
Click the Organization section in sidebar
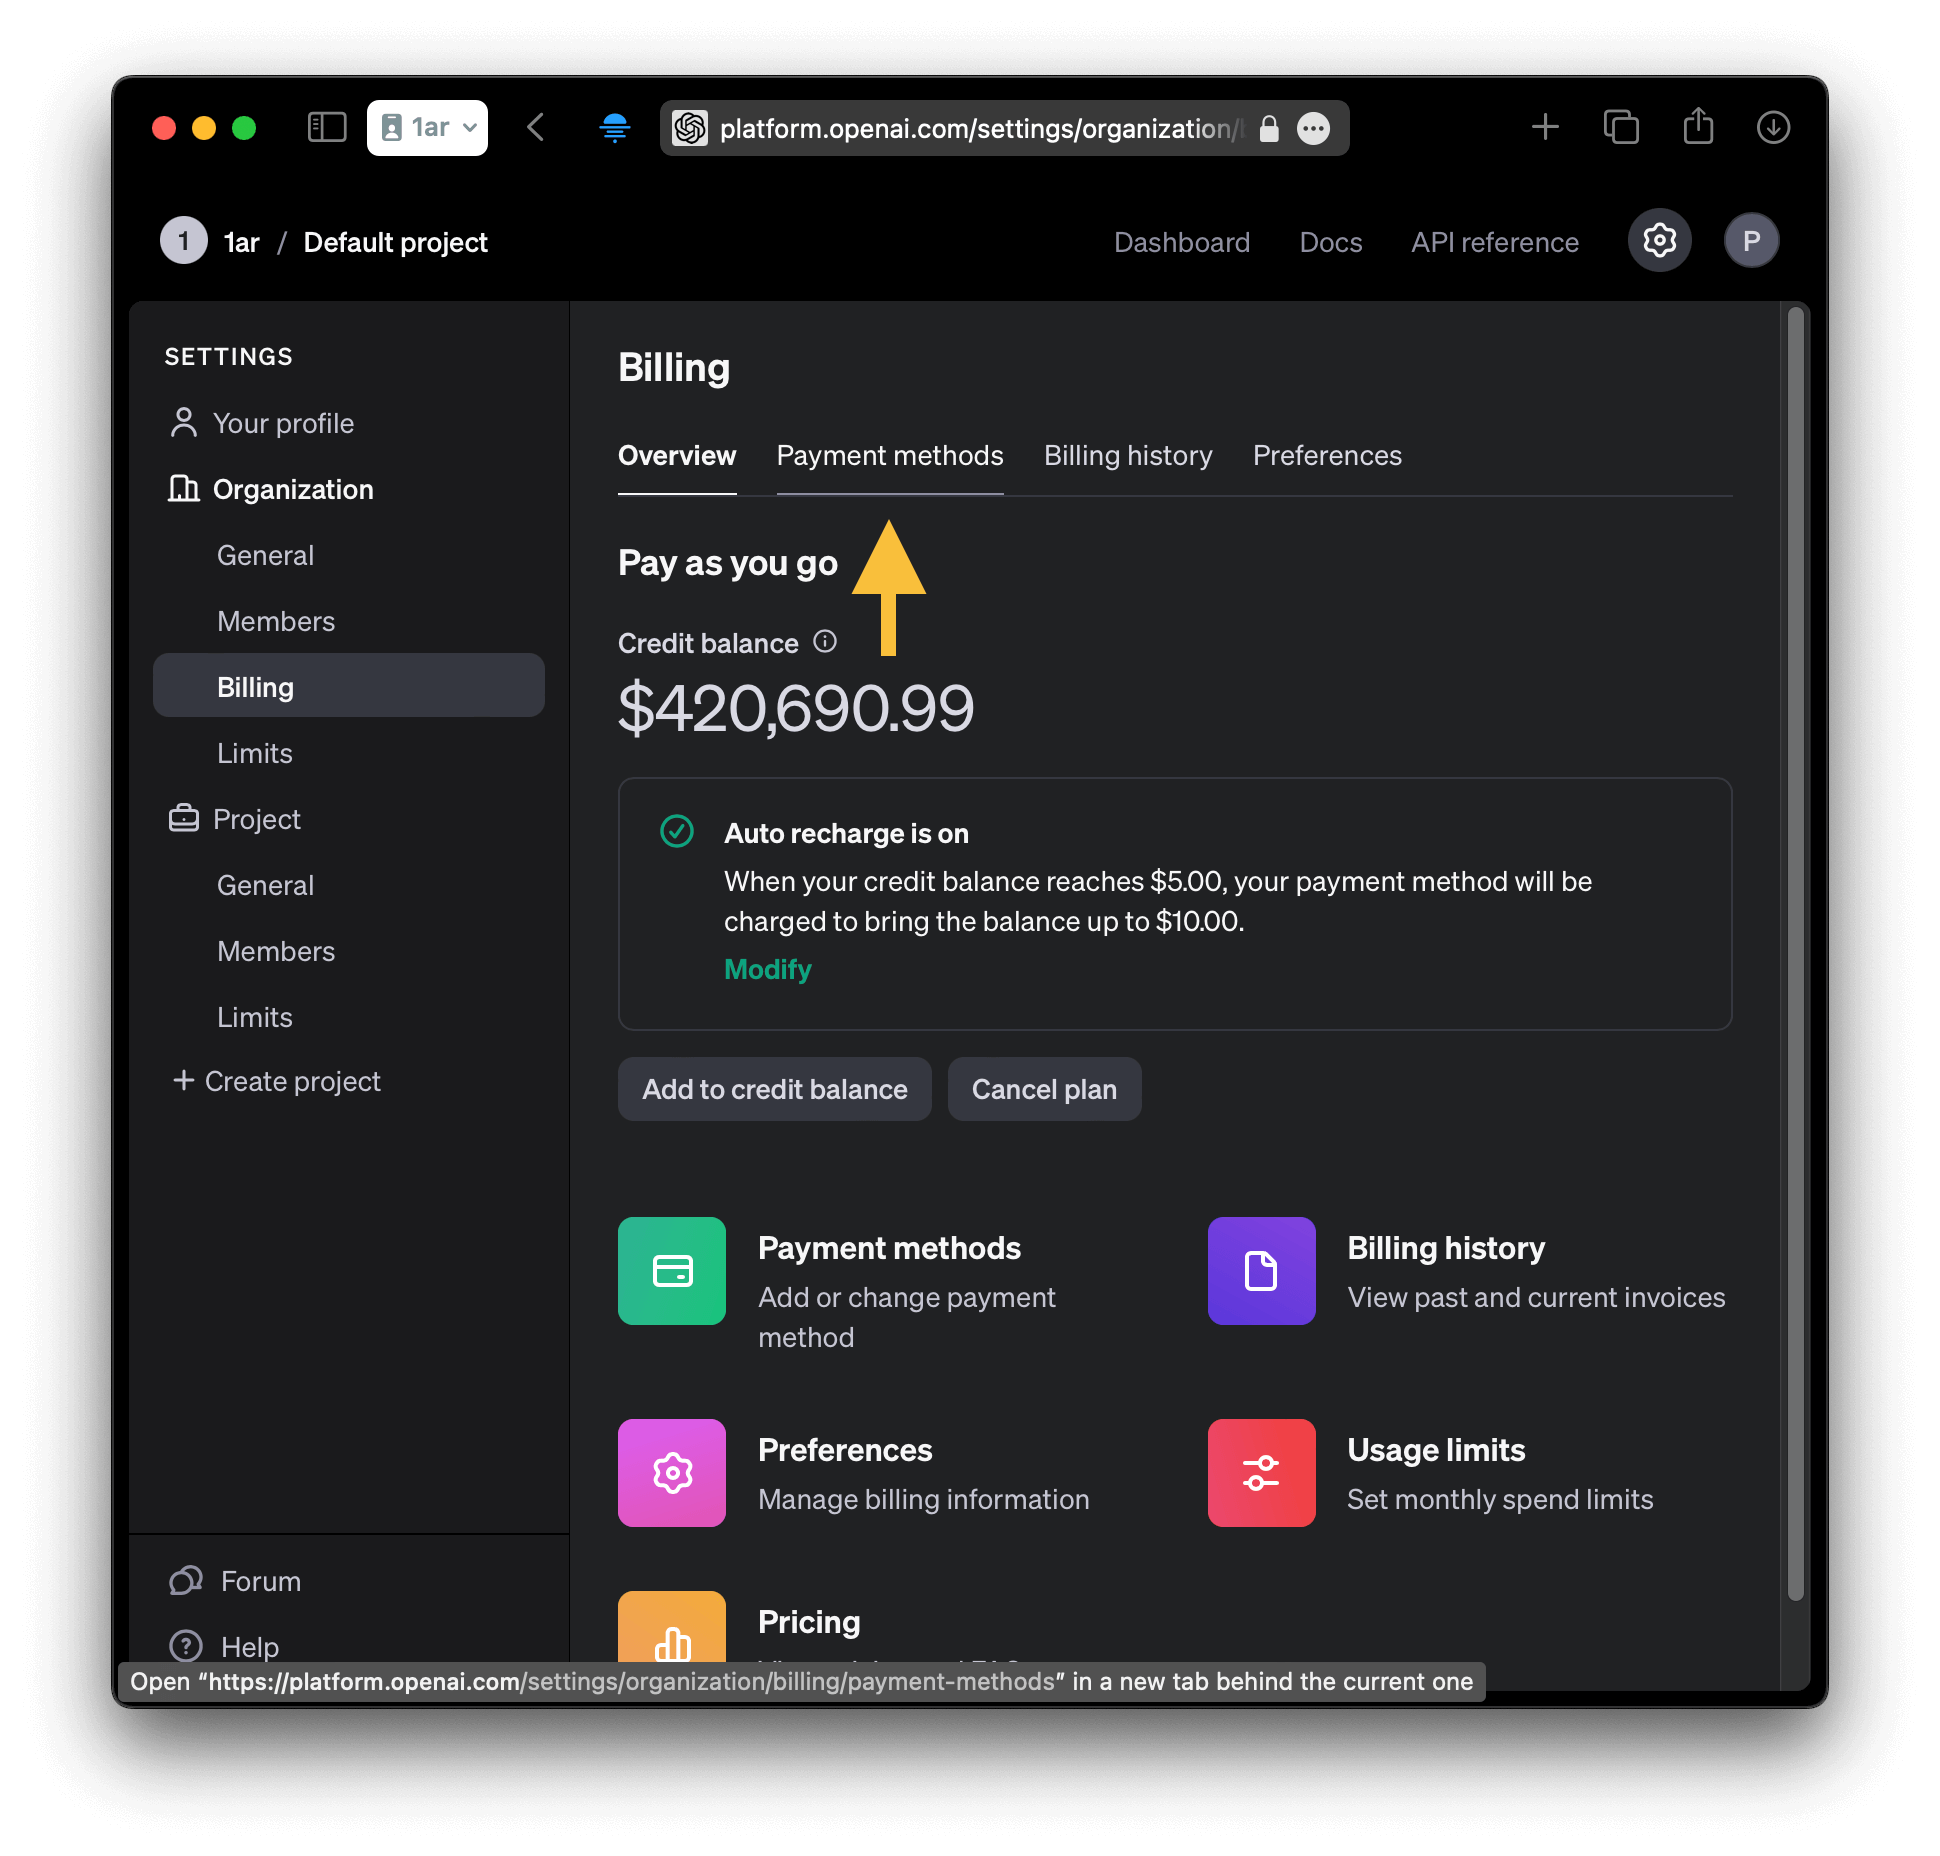pyautogui.click(x=270, y=489)
